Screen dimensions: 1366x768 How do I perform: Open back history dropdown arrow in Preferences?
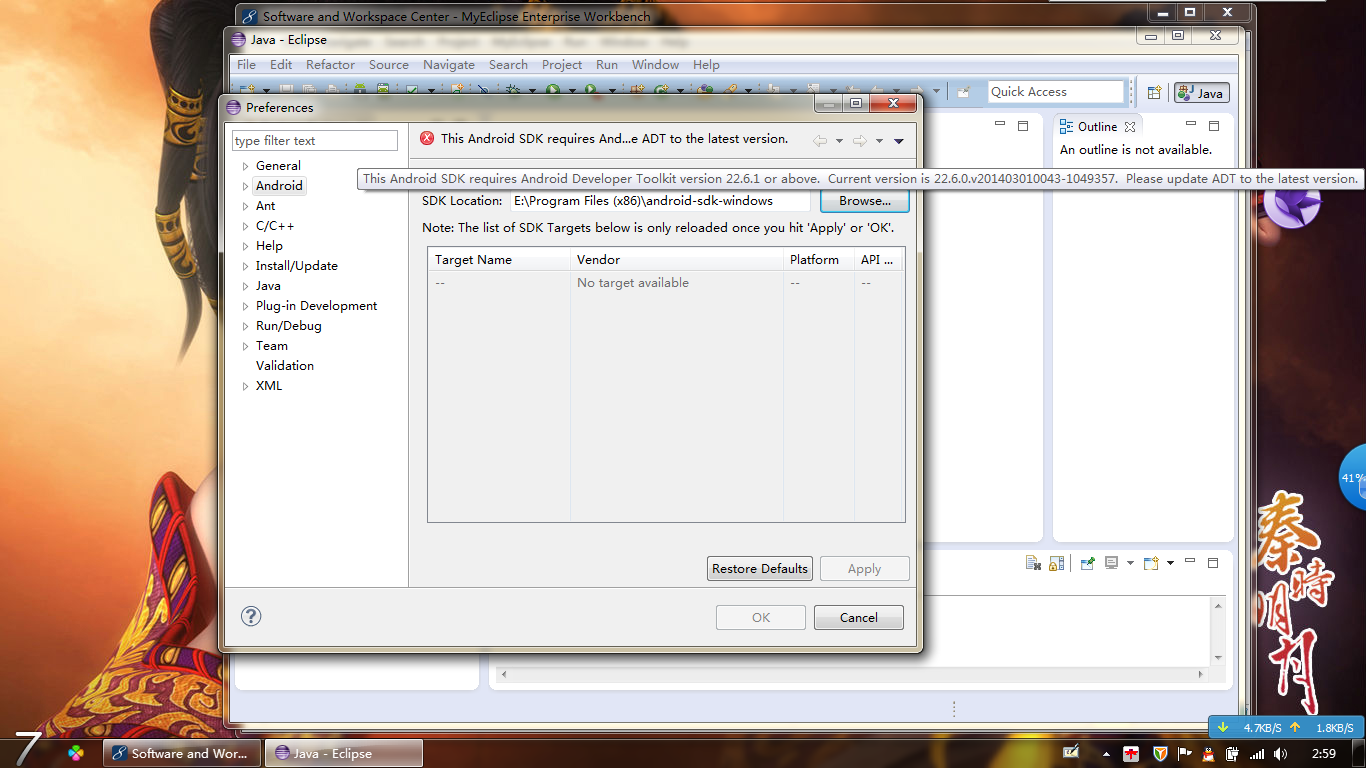pos(839,141)
